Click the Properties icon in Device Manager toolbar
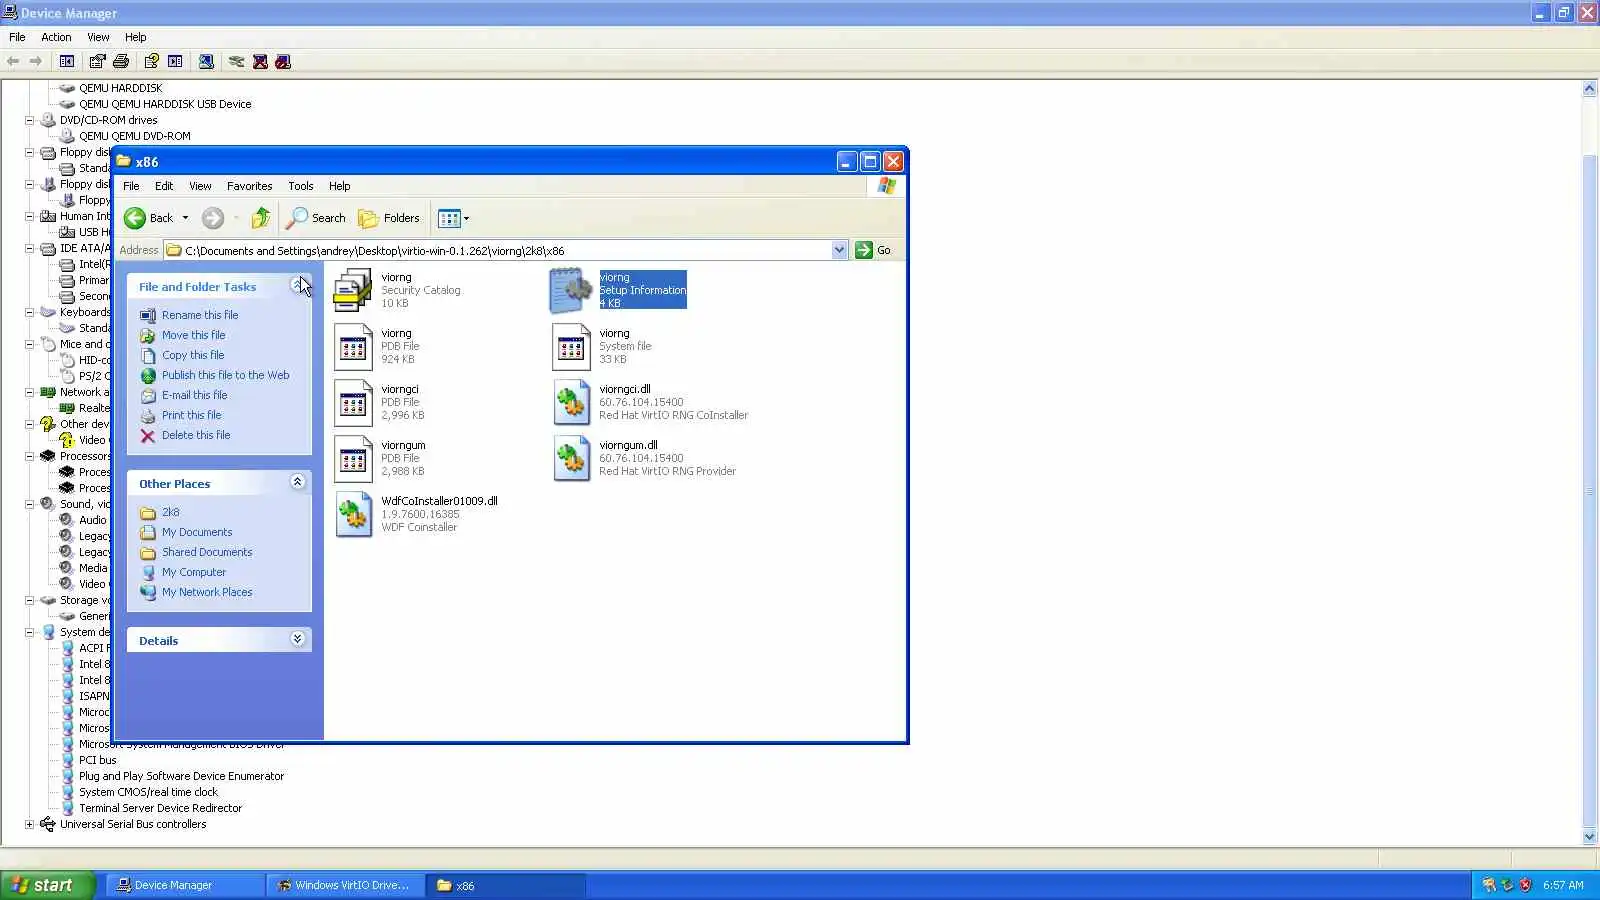This screenshot has width=1600, height=900. coord(97,61)
